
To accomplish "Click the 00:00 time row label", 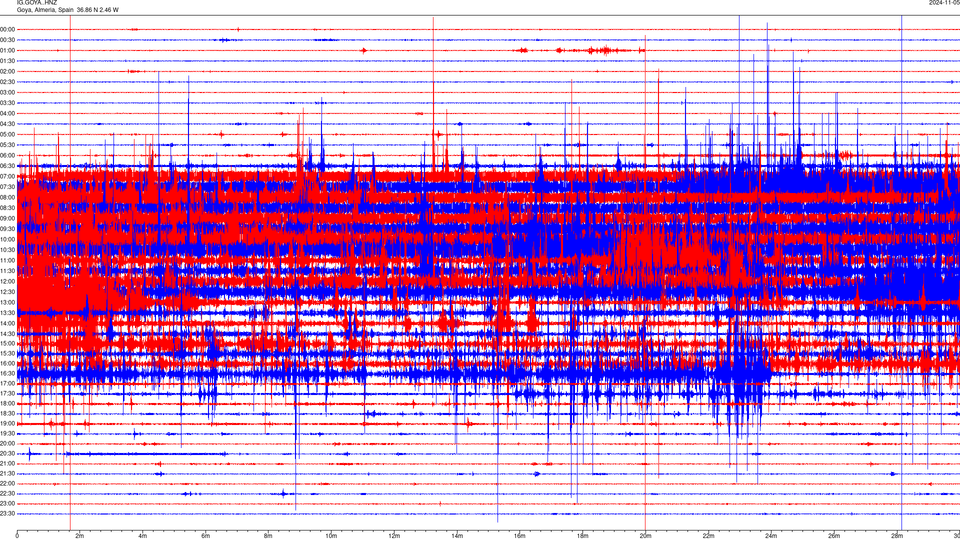I will (7, 29).
